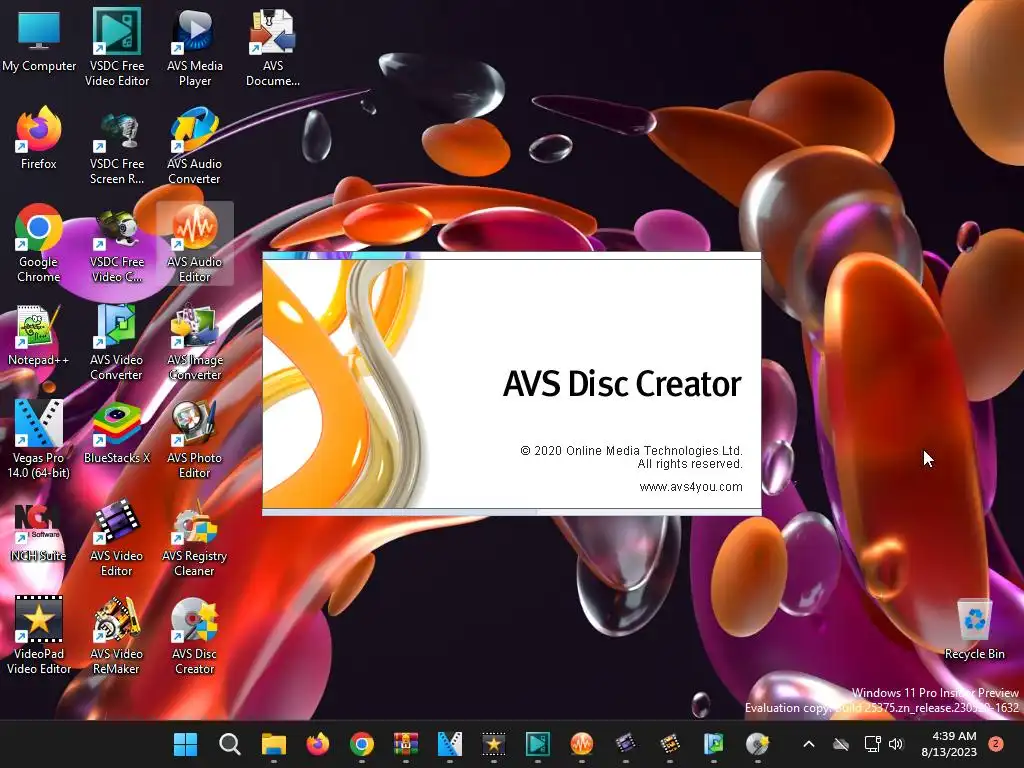
Task: Select the VSDC Free Video Capture shortcut
Action: [x=117, y=246]
